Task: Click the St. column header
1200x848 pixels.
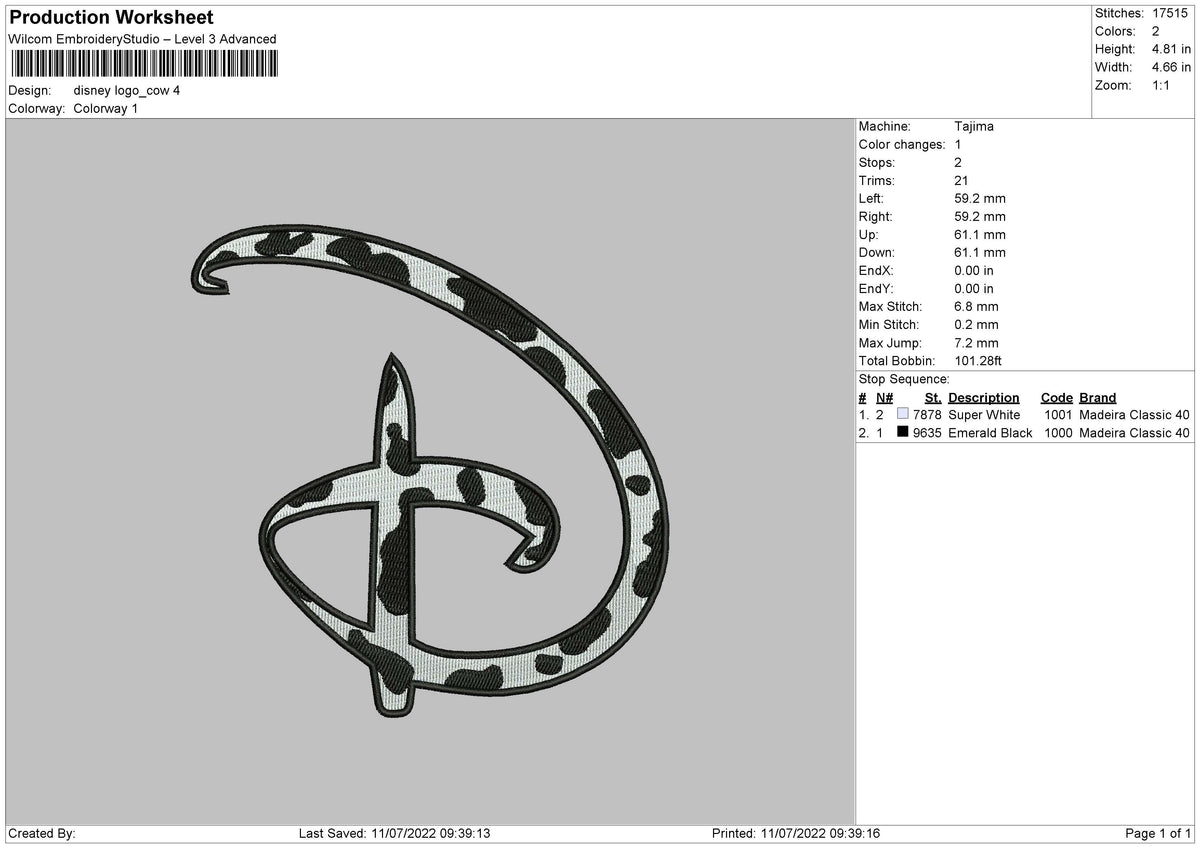Action: pos(933,397)
